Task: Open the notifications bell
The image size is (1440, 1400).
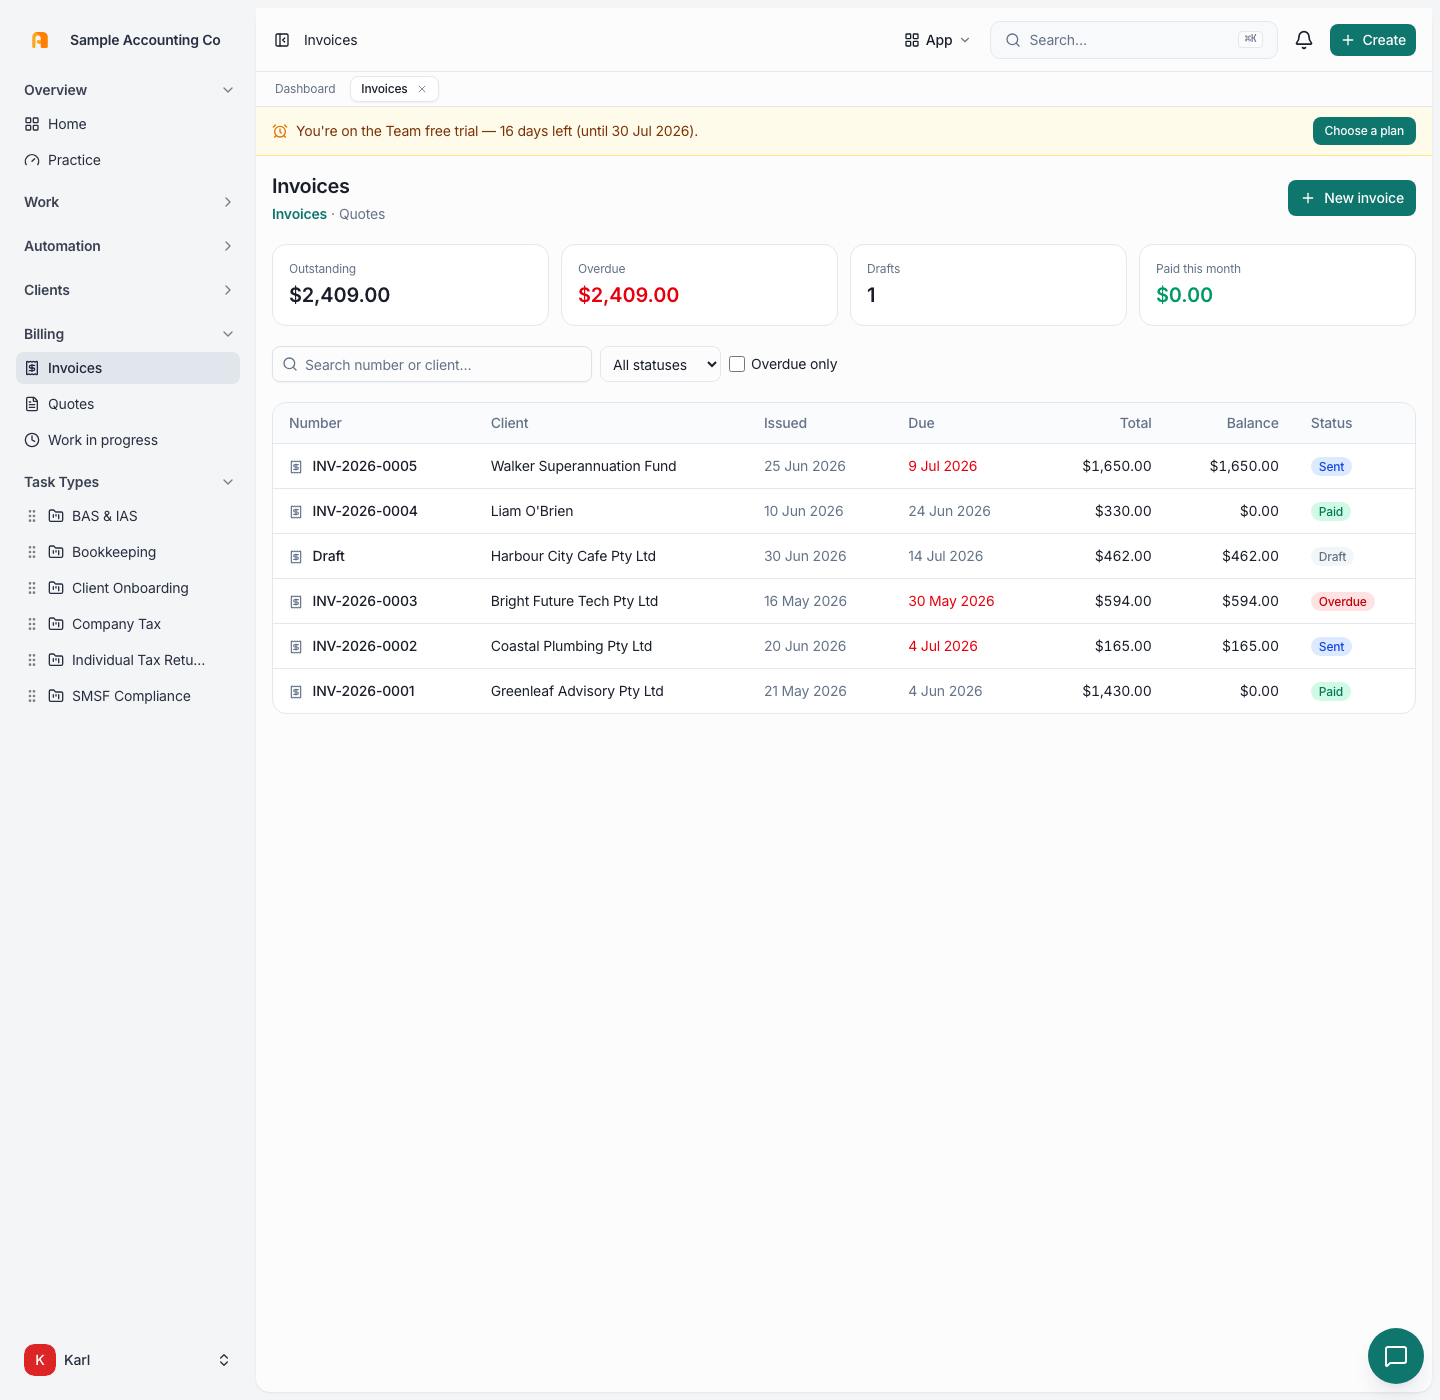Action: coord(1304,40)
